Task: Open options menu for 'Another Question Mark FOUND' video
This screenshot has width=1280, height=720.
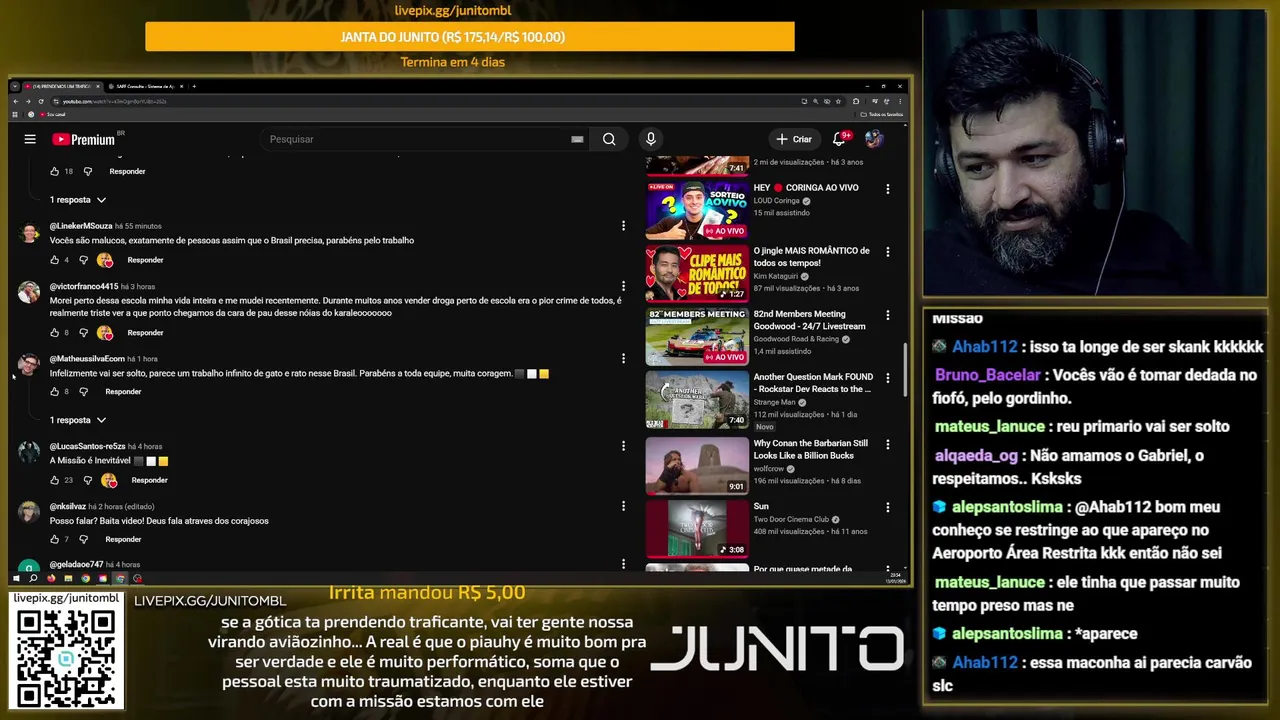Action: [x=887, y=379]
